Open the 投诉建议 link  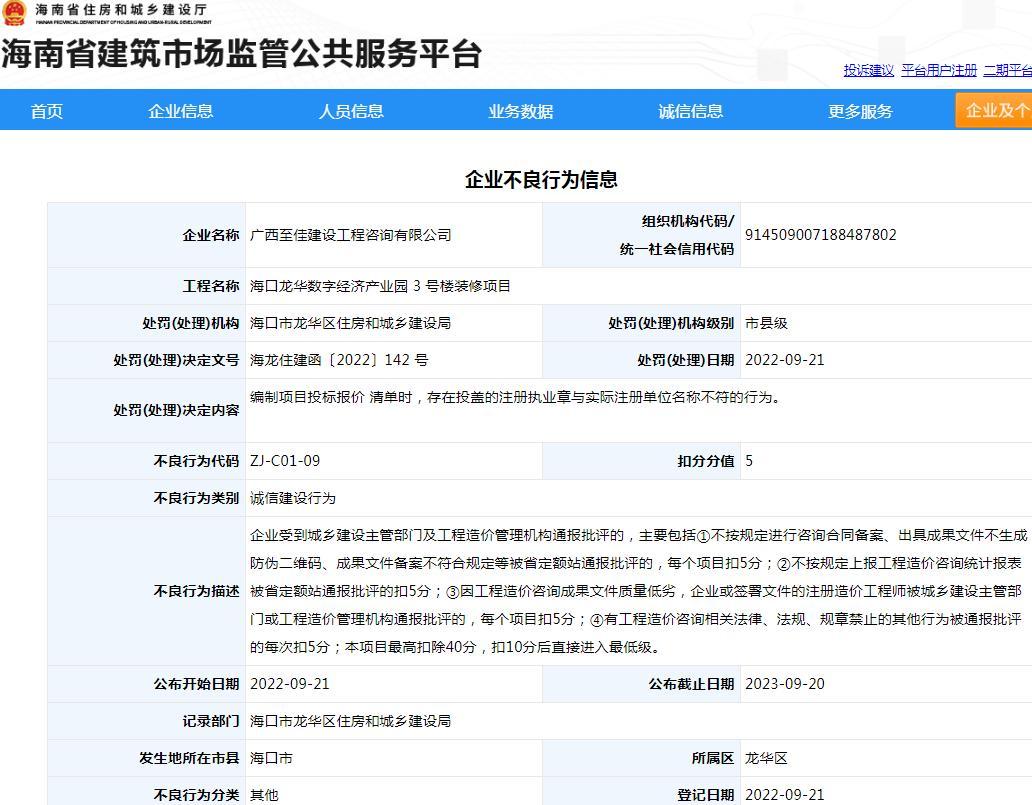(869, 70)
